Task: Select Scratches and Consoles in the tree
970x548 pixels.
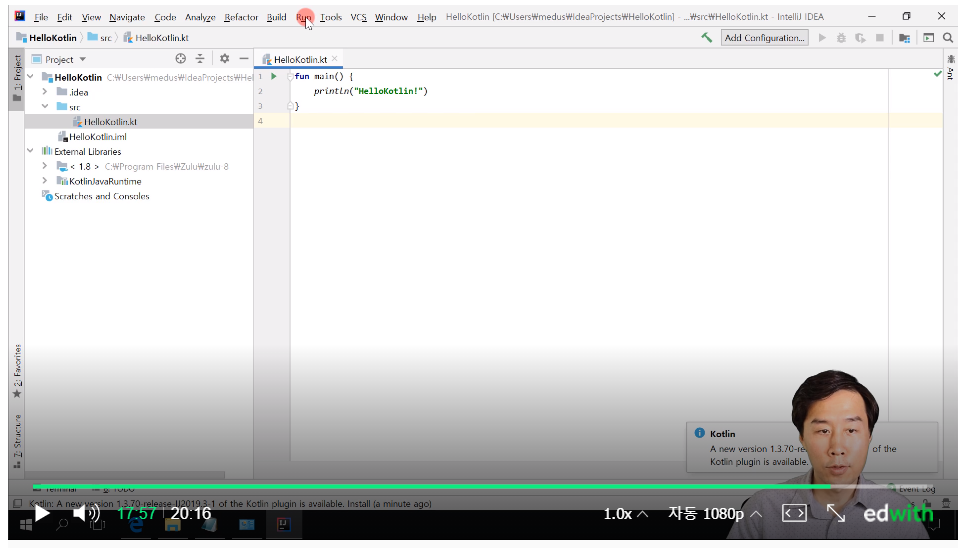Action: click(x=101, y=196)
